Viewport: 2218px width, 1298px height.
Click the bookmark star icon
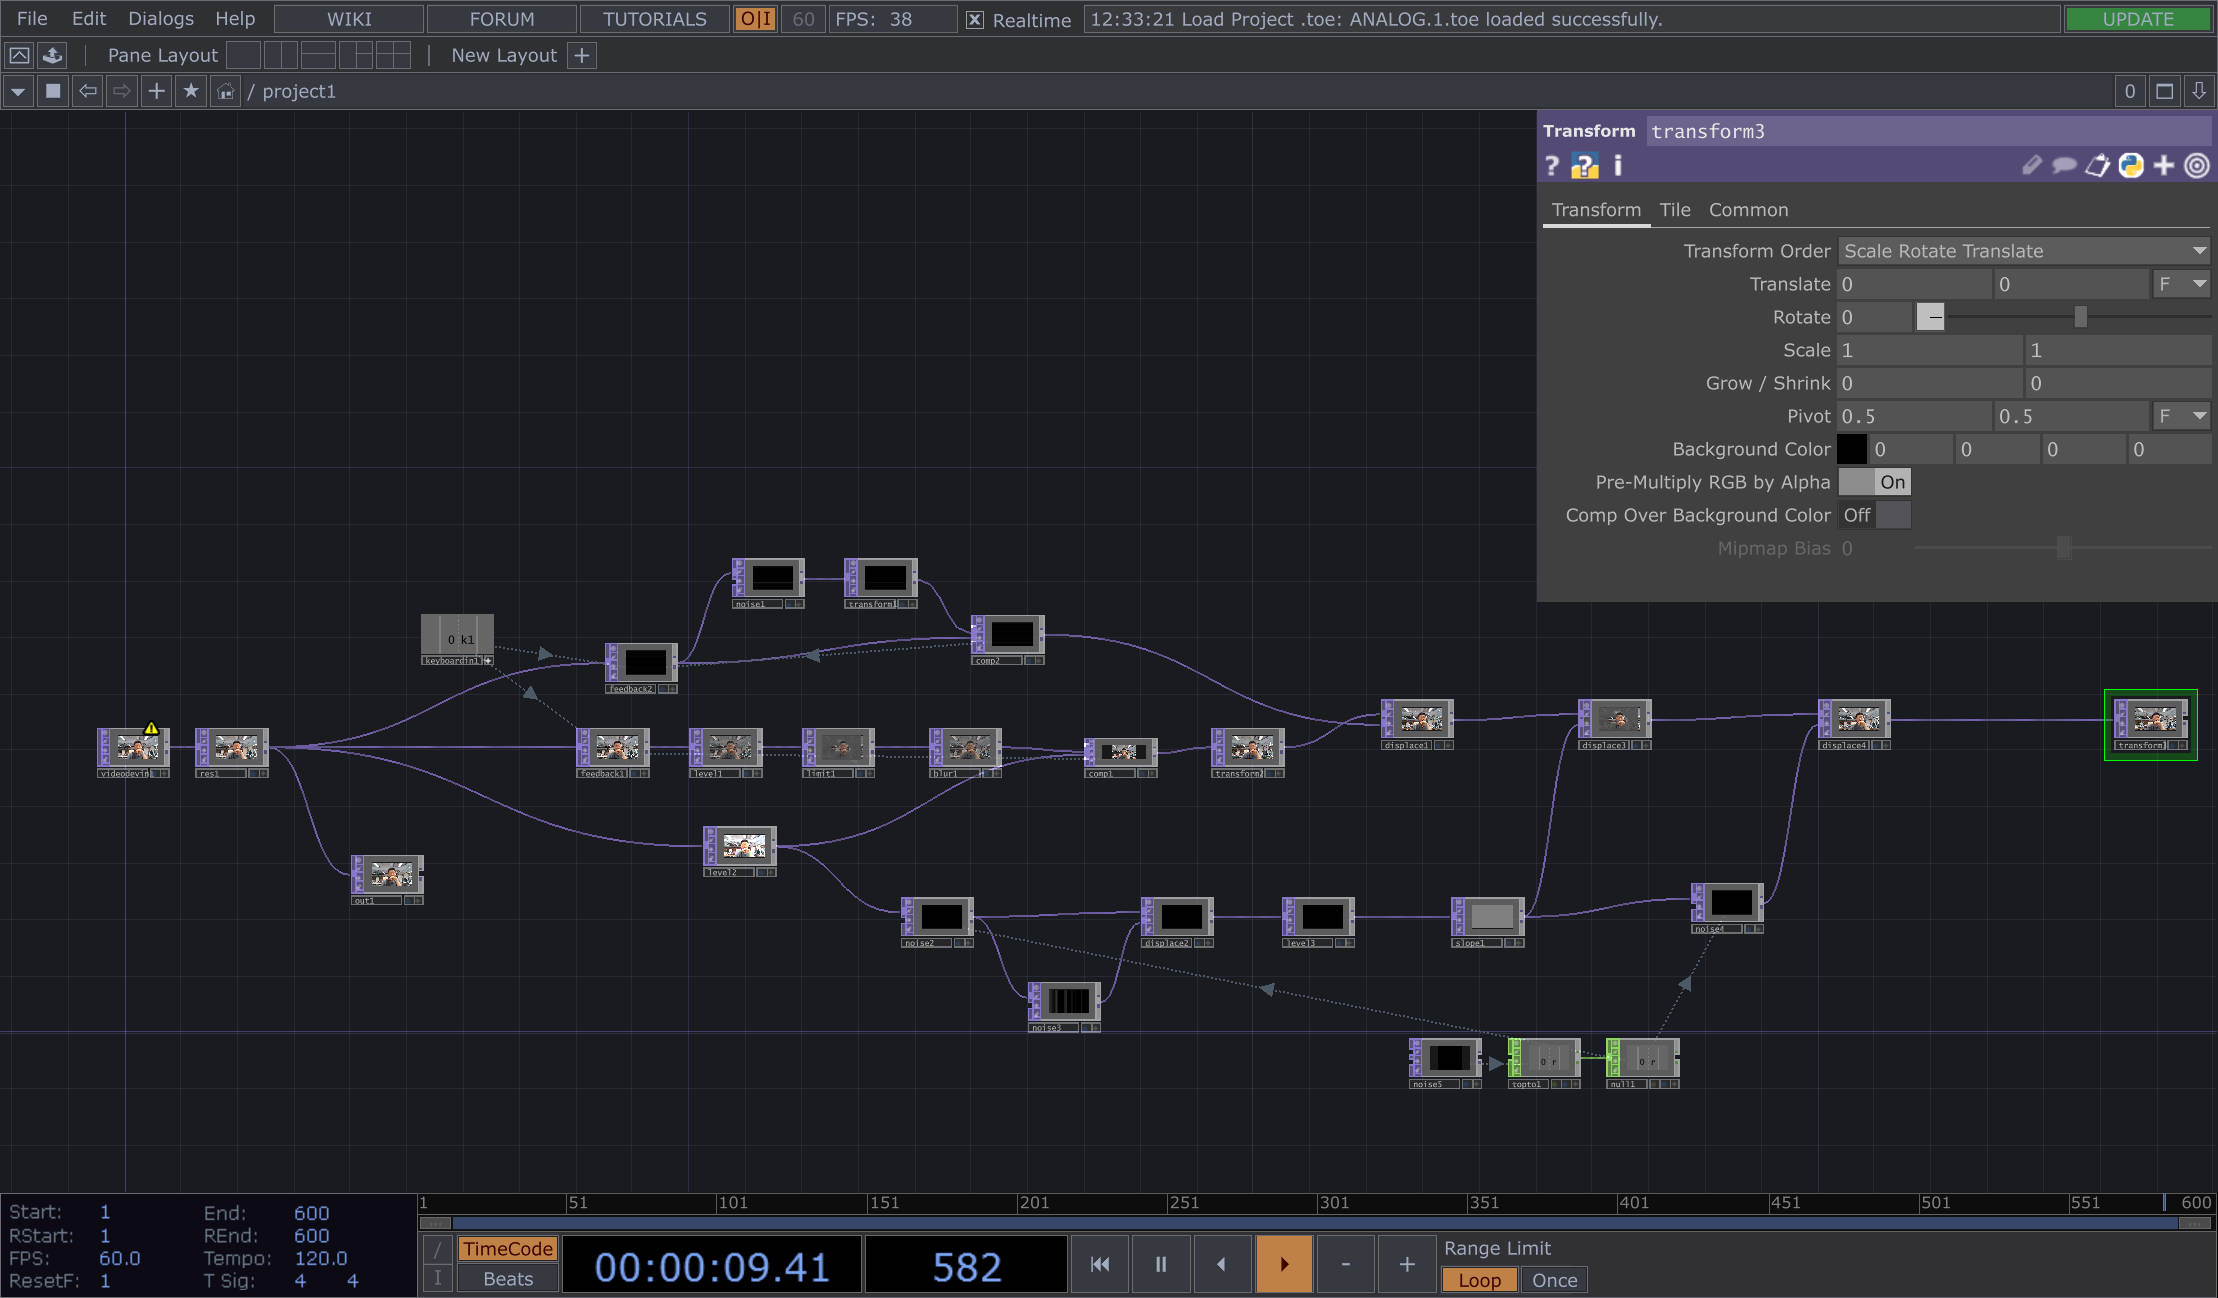click(191, 91)
